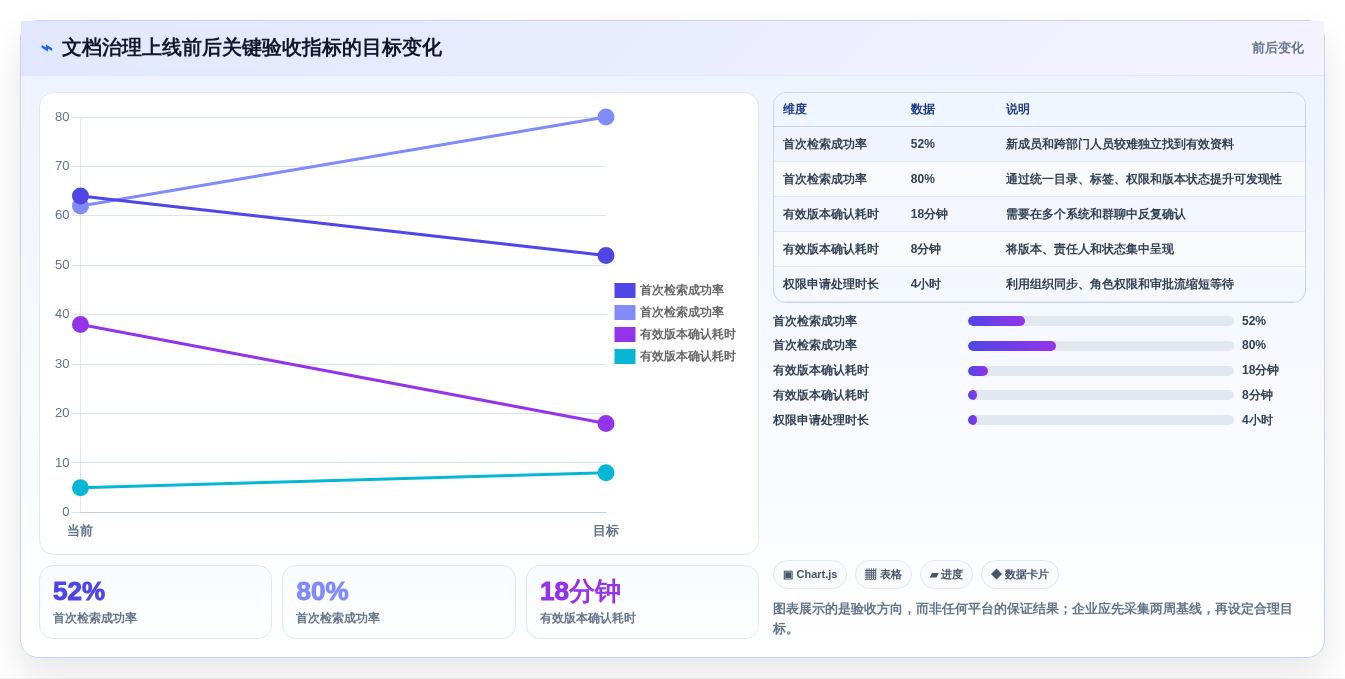Click the progress bar labeled 4小时

[x=1101, y=420]
